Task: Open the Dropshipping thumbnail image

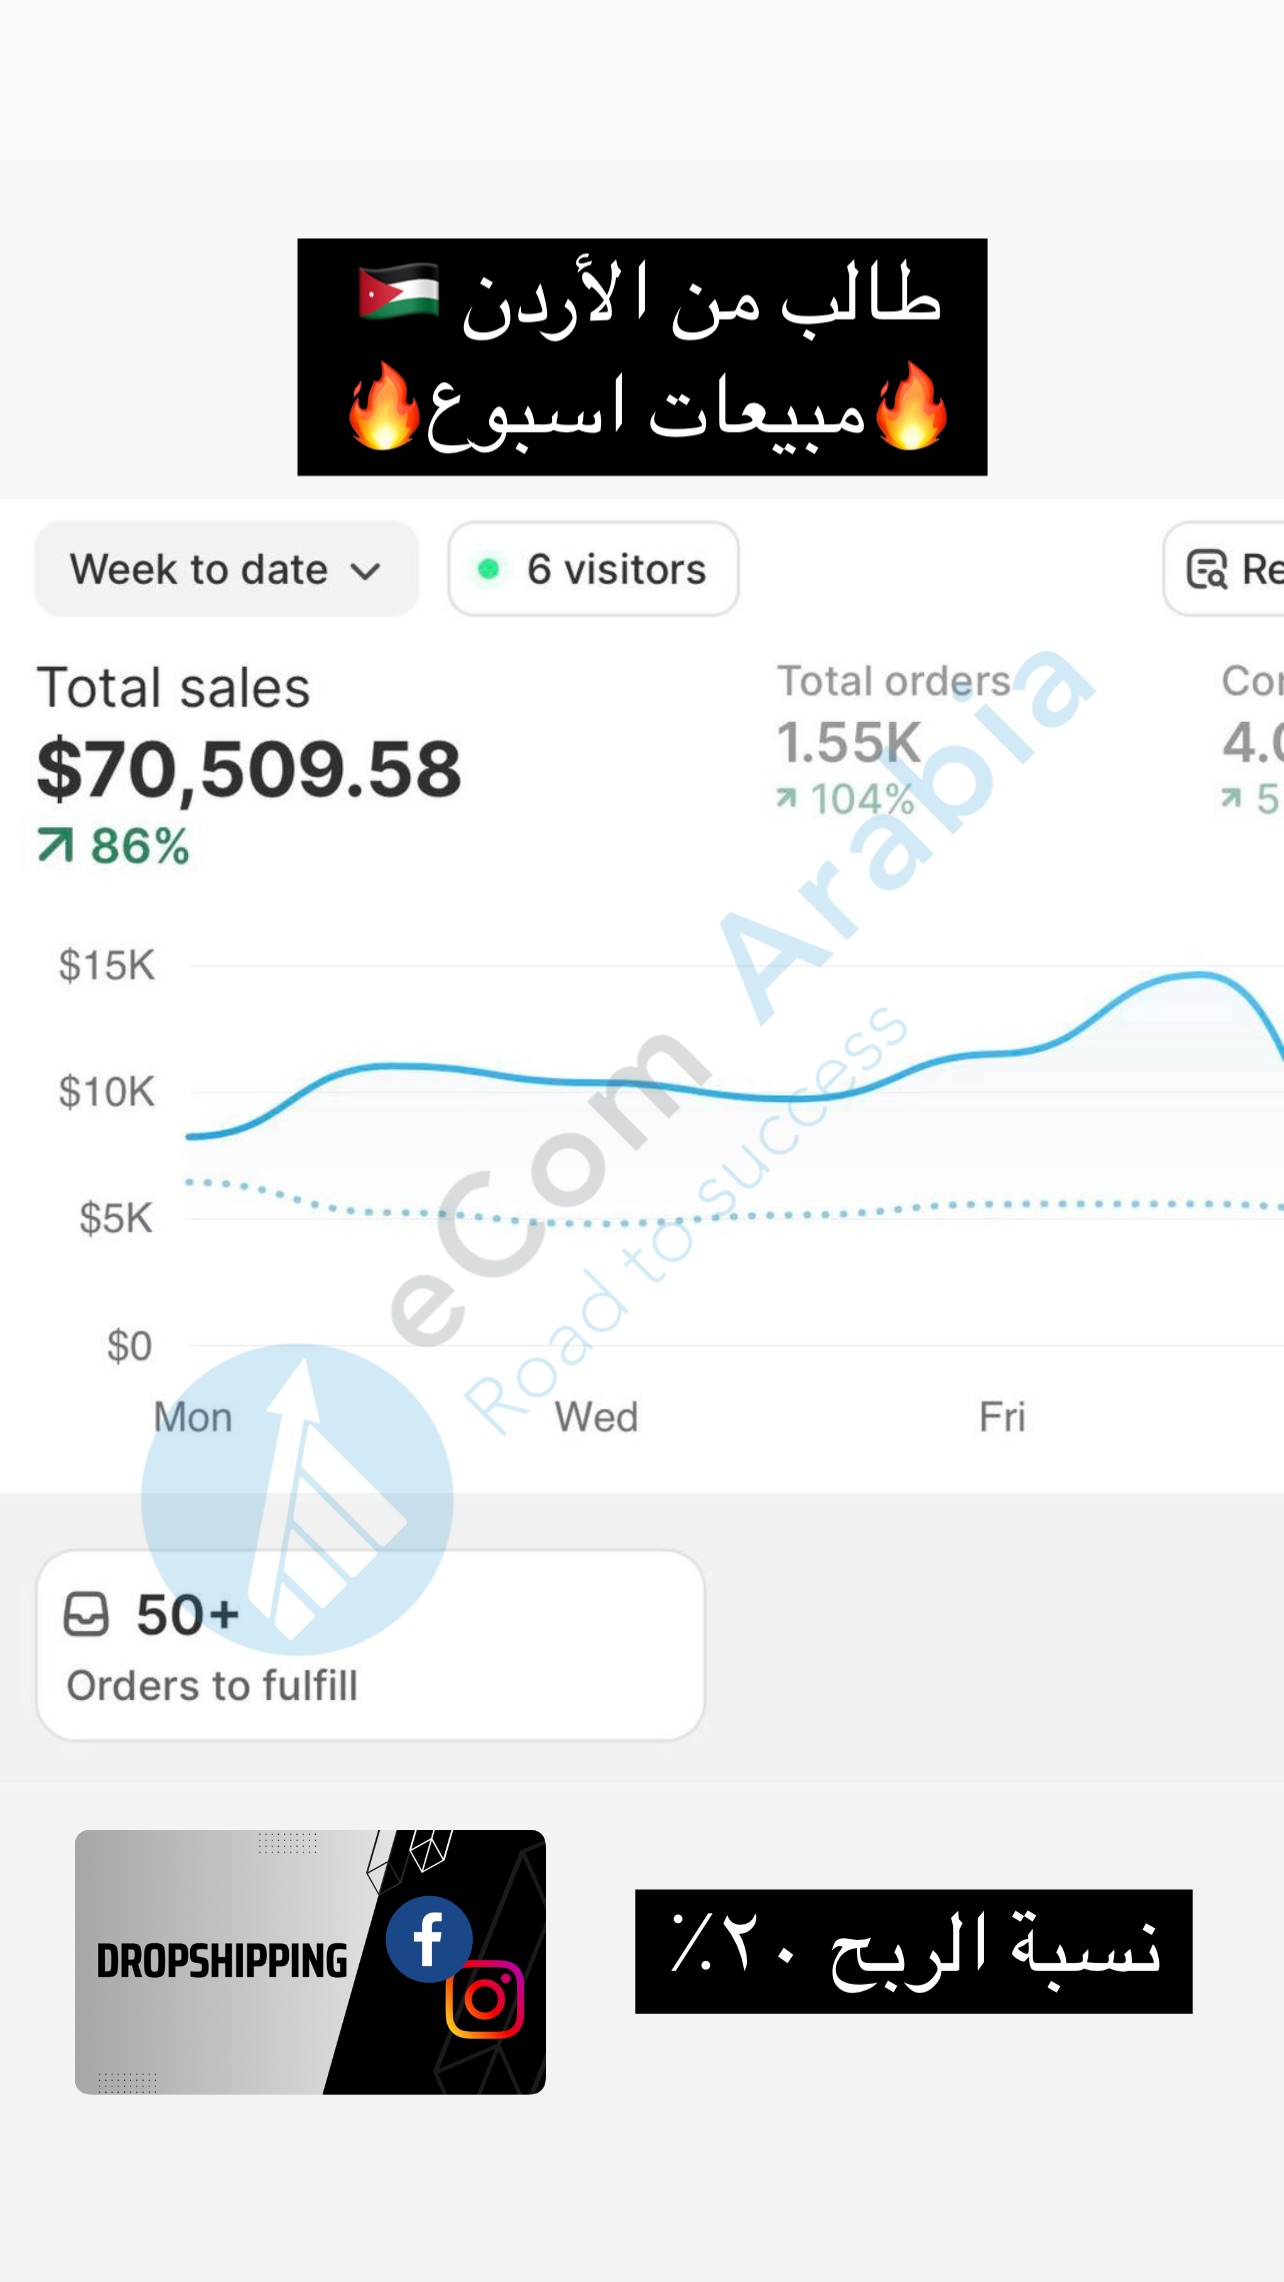Action: [310, 1962]
